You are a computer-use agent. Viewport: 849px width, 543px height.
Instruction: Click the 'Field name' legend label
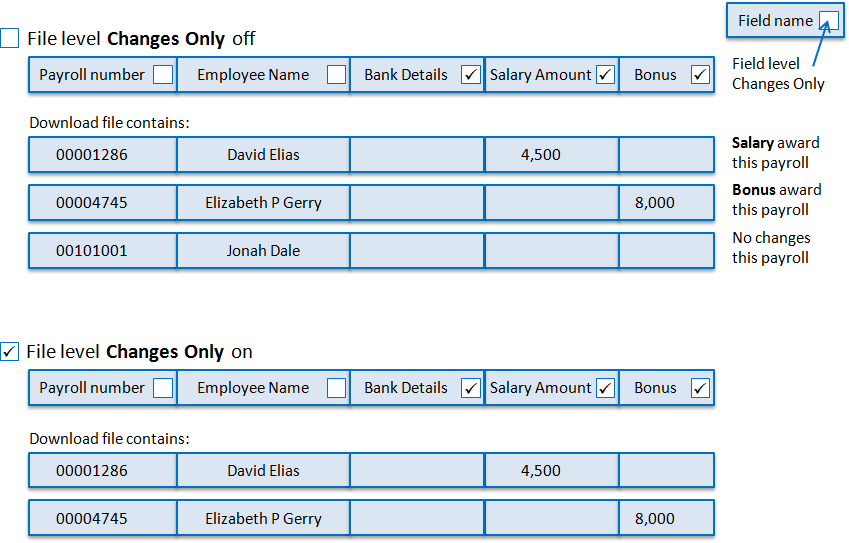coord(775,20)
